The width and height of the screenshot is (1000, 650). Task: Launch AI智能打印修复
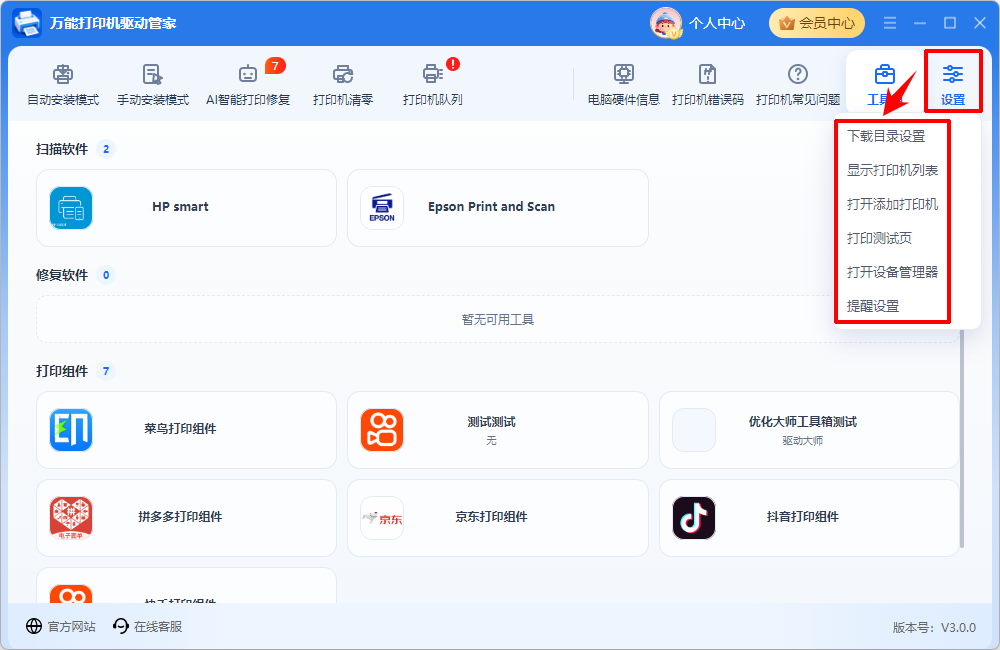(248, 84)
